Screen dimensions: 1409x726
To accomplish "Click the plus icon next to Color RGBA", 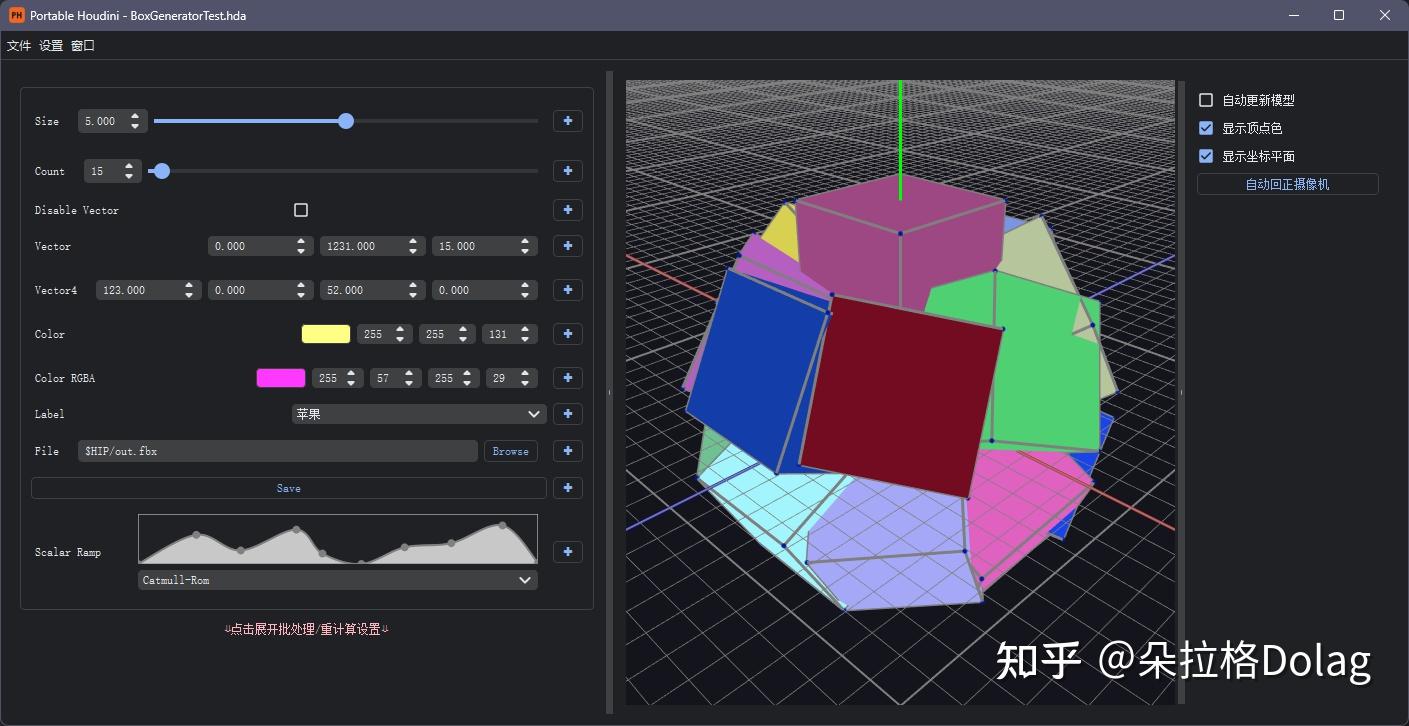I will click(x=567, y=378).
